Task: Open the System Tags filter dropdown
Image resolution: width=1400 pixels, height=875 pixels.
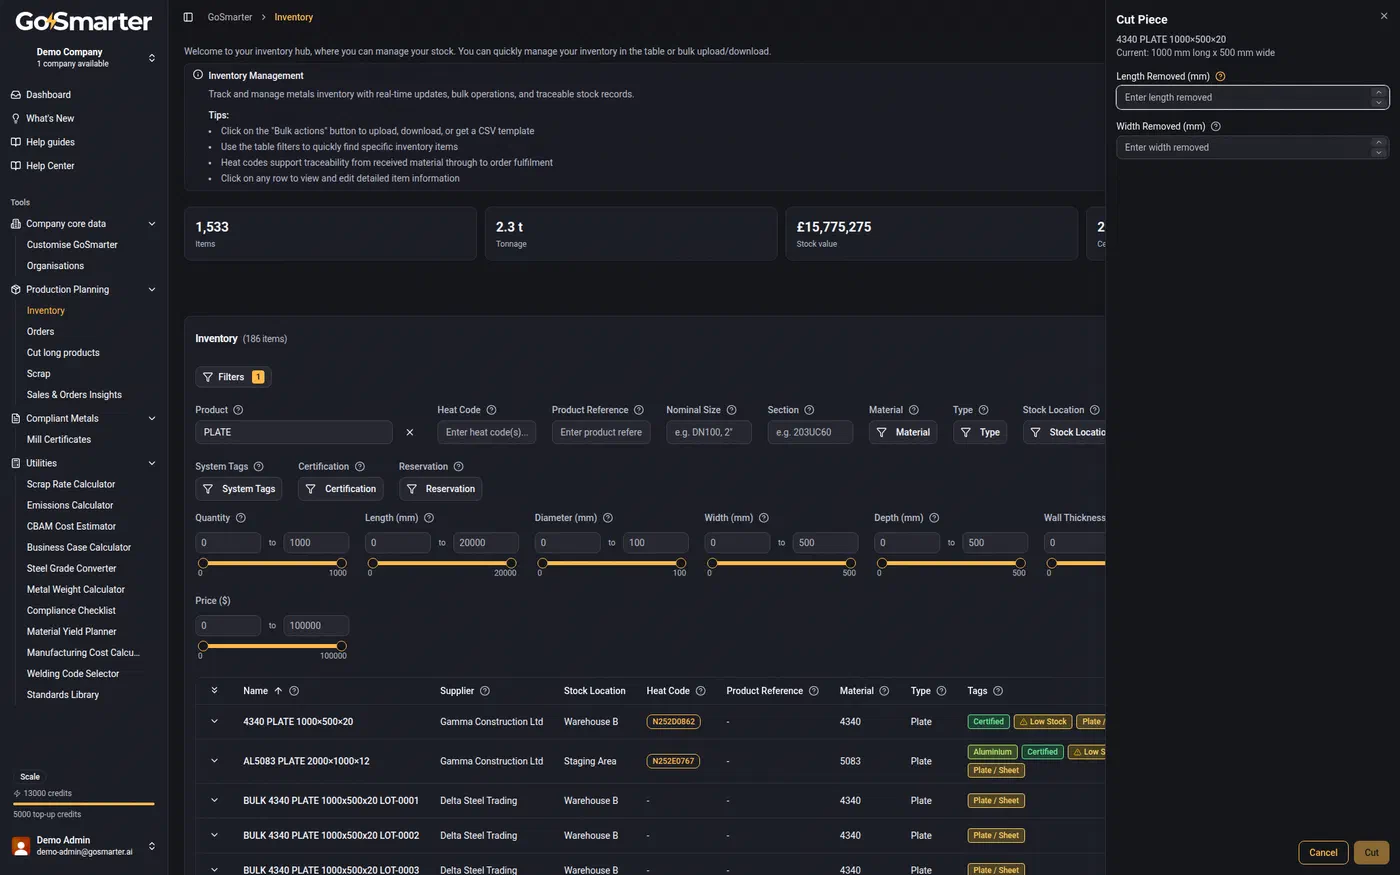Action: point(239,489)
